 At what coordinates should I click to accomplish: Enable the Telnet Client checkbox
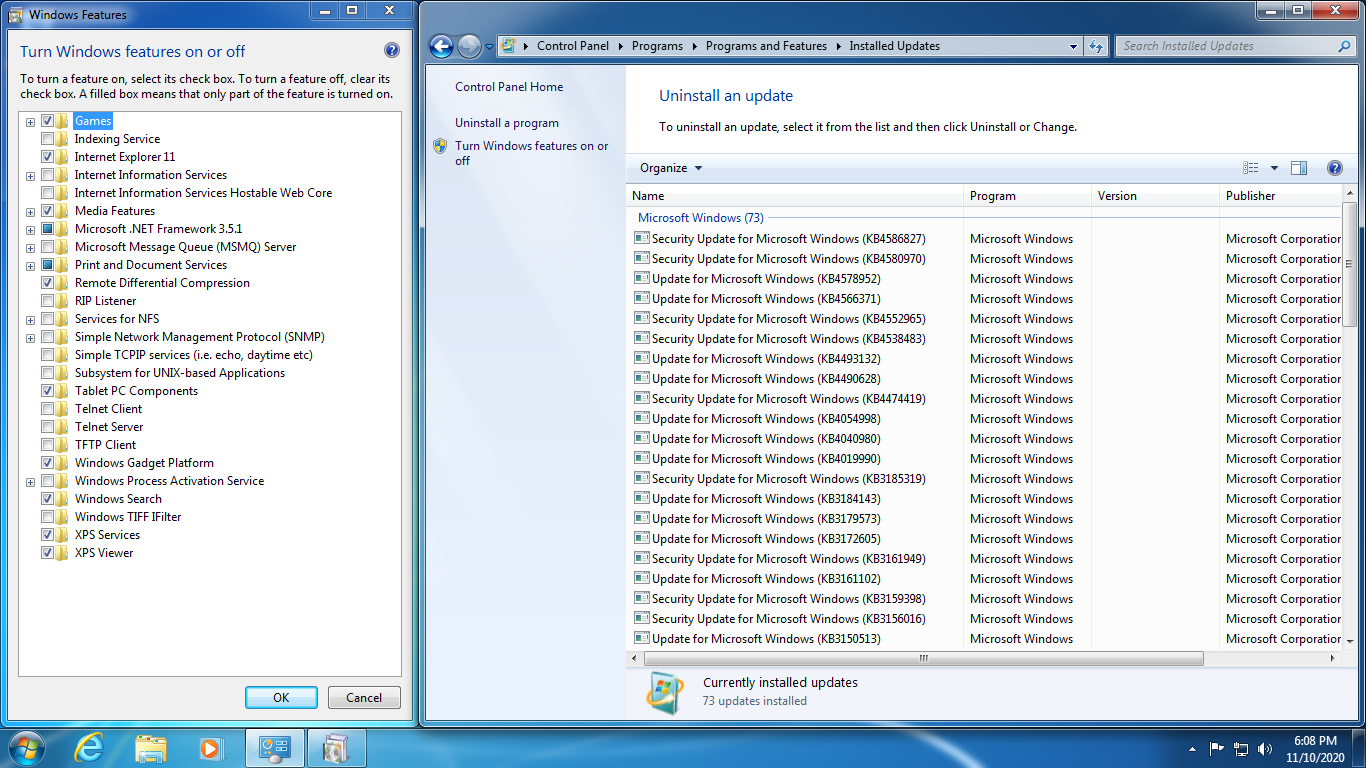pyautogui.click(x=47, y=409)
